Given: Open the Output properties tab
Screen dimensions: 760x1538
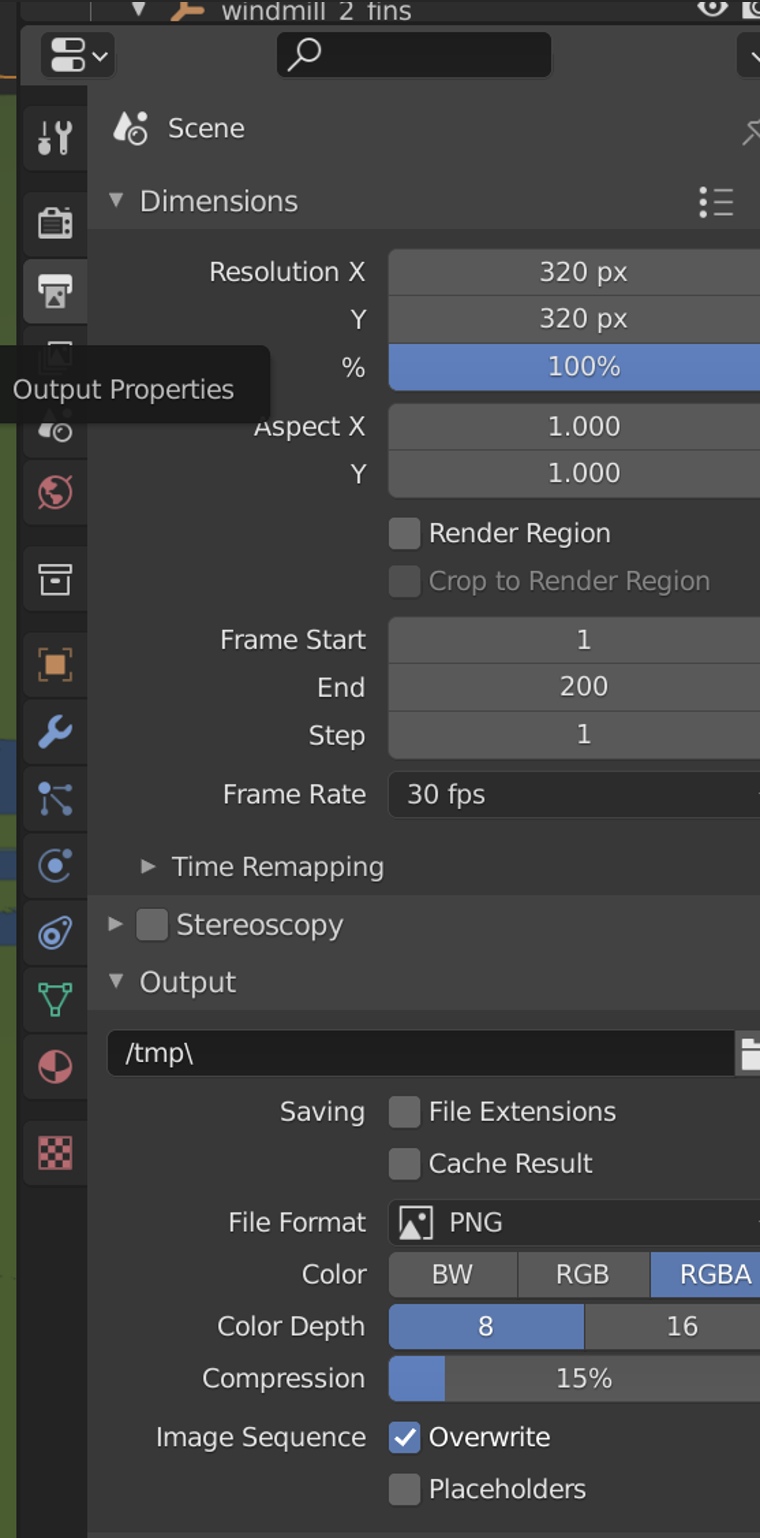Looking at the screenshot, I should (x=55, y=291).
